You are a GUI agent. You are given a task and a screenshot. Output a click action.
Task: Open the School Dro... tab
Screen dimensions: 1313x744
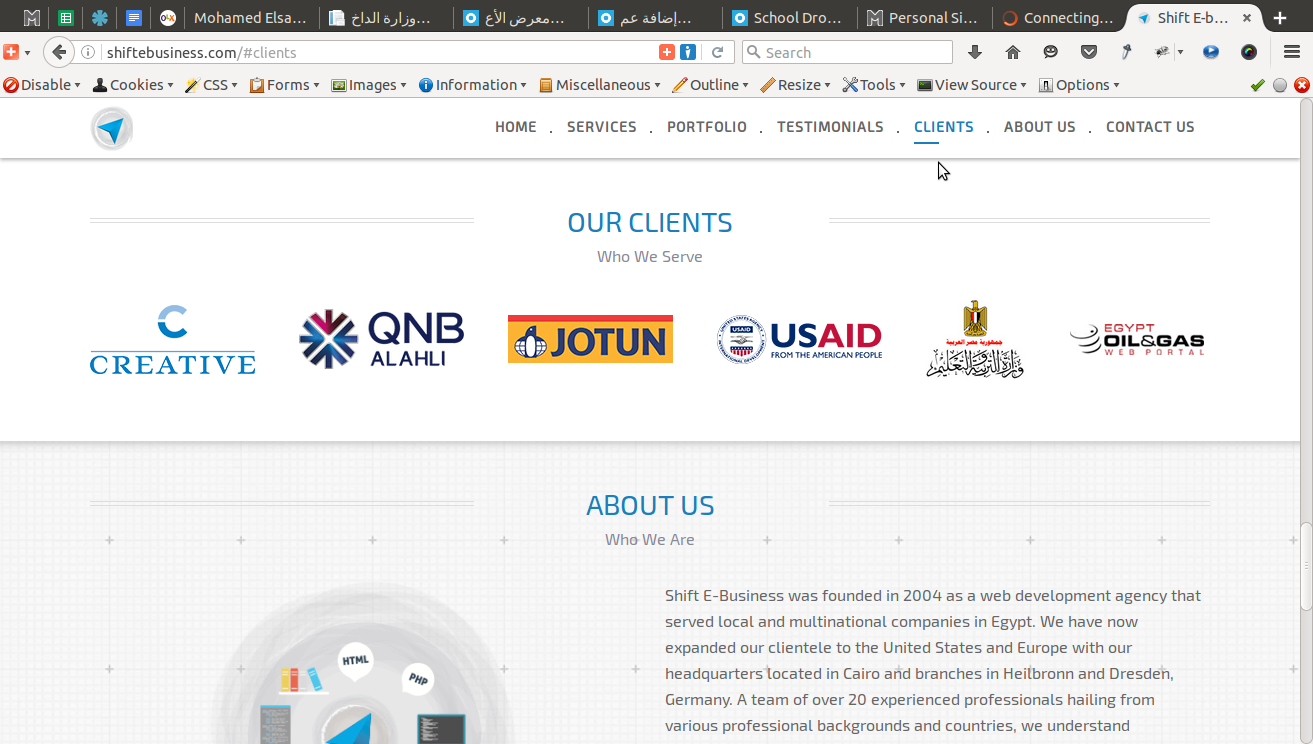tap(789, 18)
